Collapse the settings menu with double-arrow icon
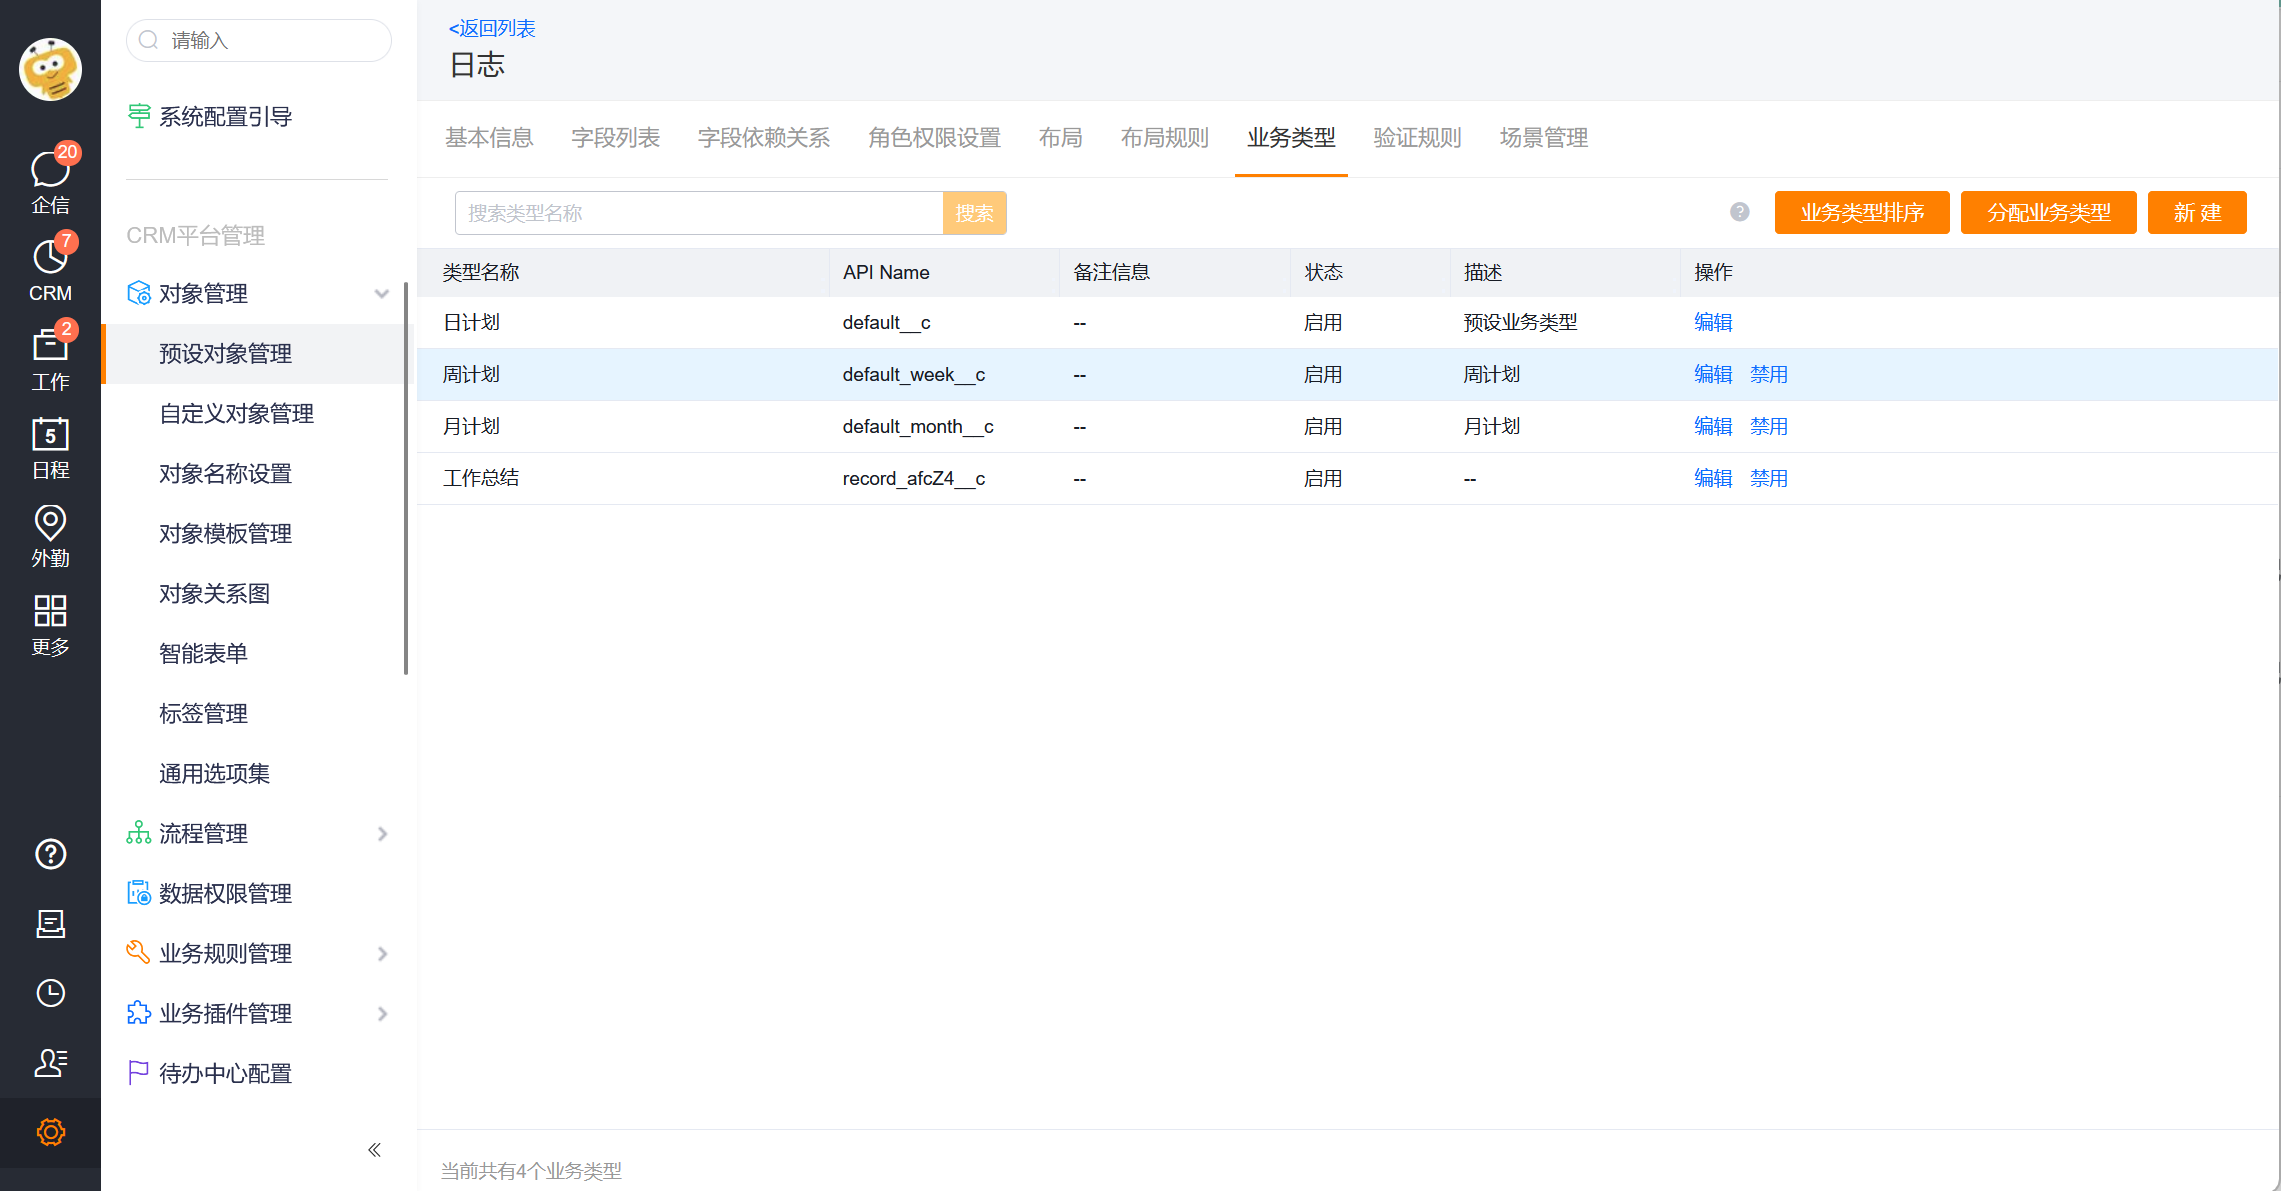Image resolution: width=2281 pixels, height=1191 pixels. point(375,1150)
